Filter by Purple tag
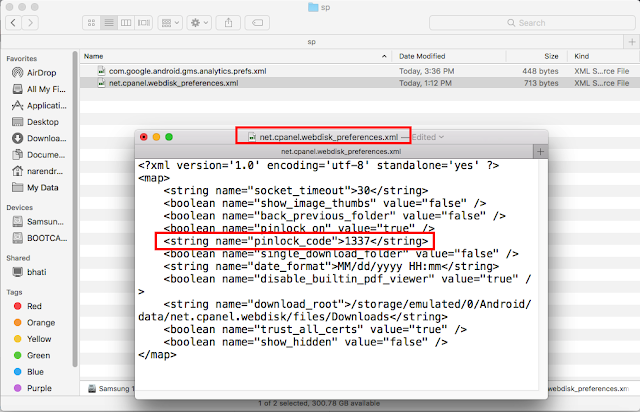 33,388
